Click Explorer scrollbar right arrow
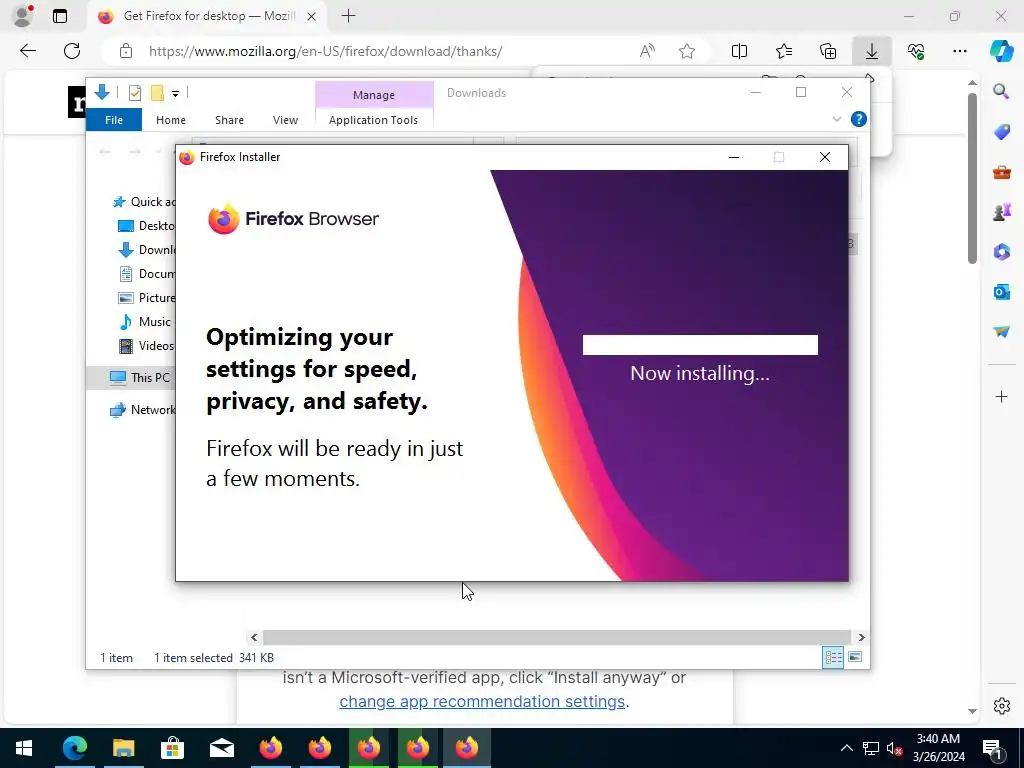The height and width of the screenshot is (768, 1024). [x=861, y=637]
